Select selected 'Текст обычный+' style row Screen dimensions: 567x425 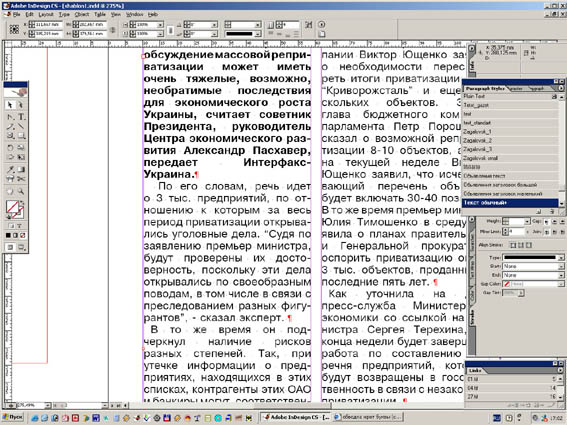coord(510,203)
